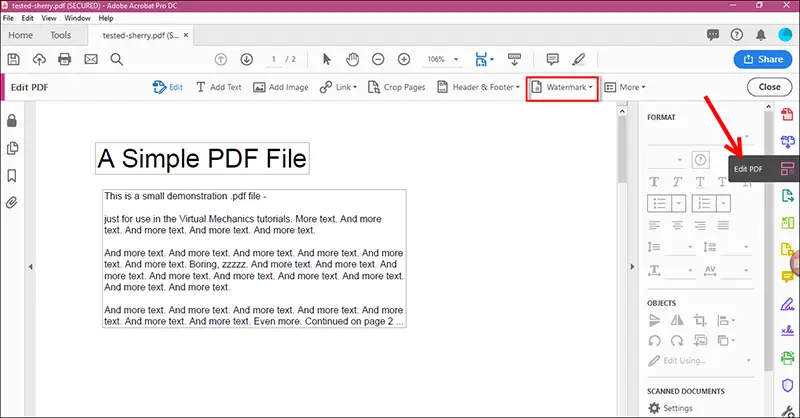This screenshot has height=418, width=800.
Task: Open the Window menu
Action: (x=78, y=18)
